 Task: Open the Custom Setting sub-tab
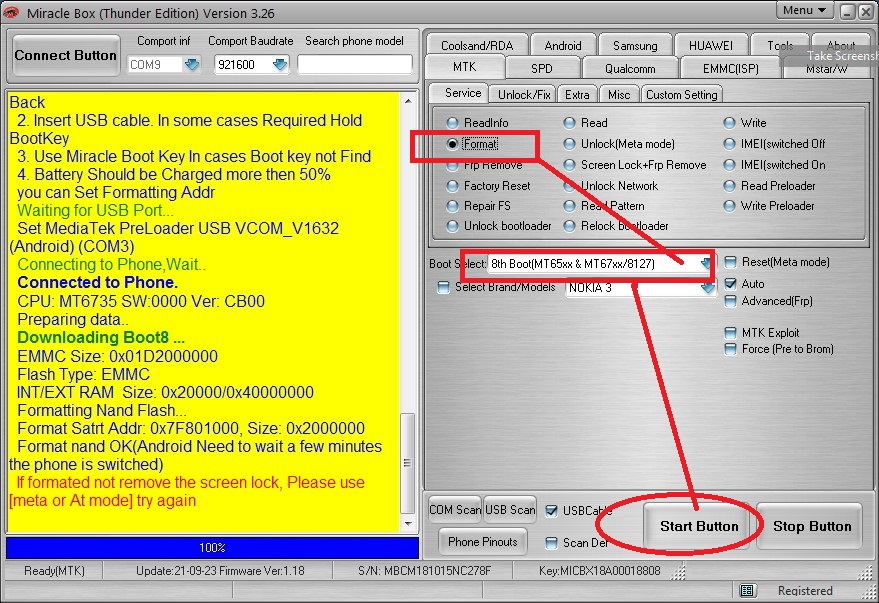[681, 95]
